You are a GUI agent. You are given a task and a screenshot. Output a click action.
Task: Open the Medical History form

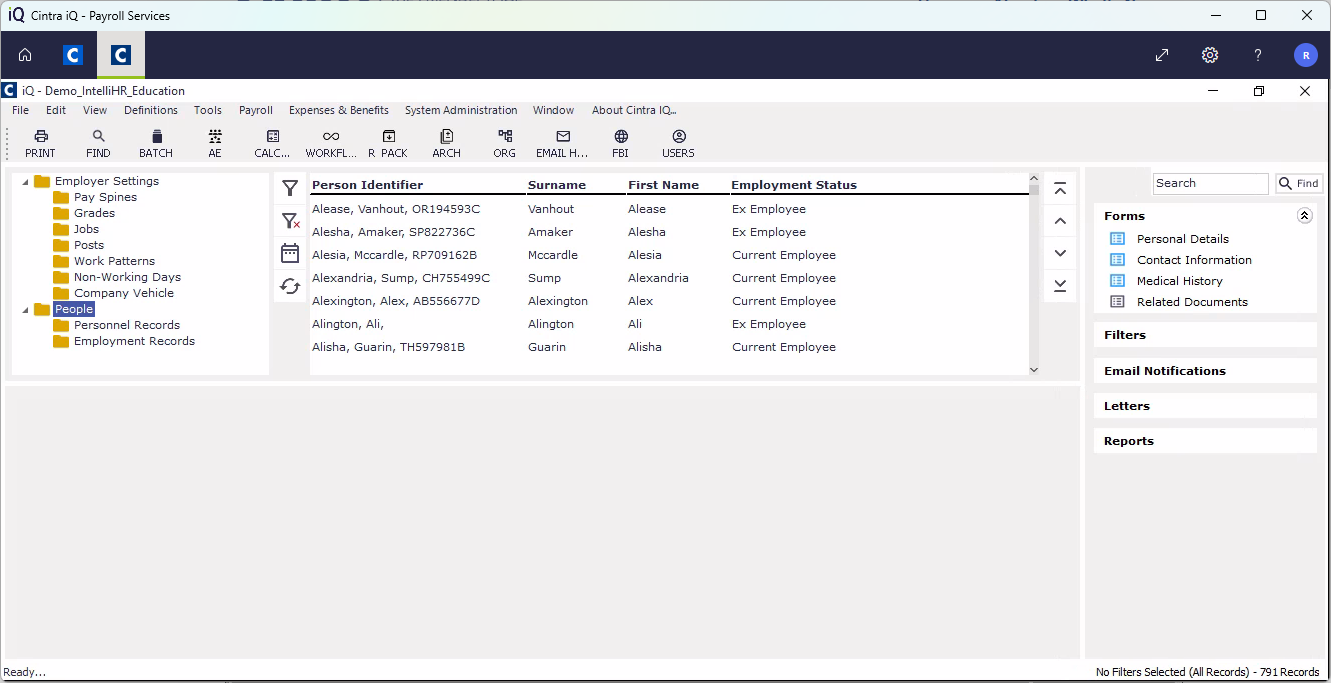coord(1179,281)
